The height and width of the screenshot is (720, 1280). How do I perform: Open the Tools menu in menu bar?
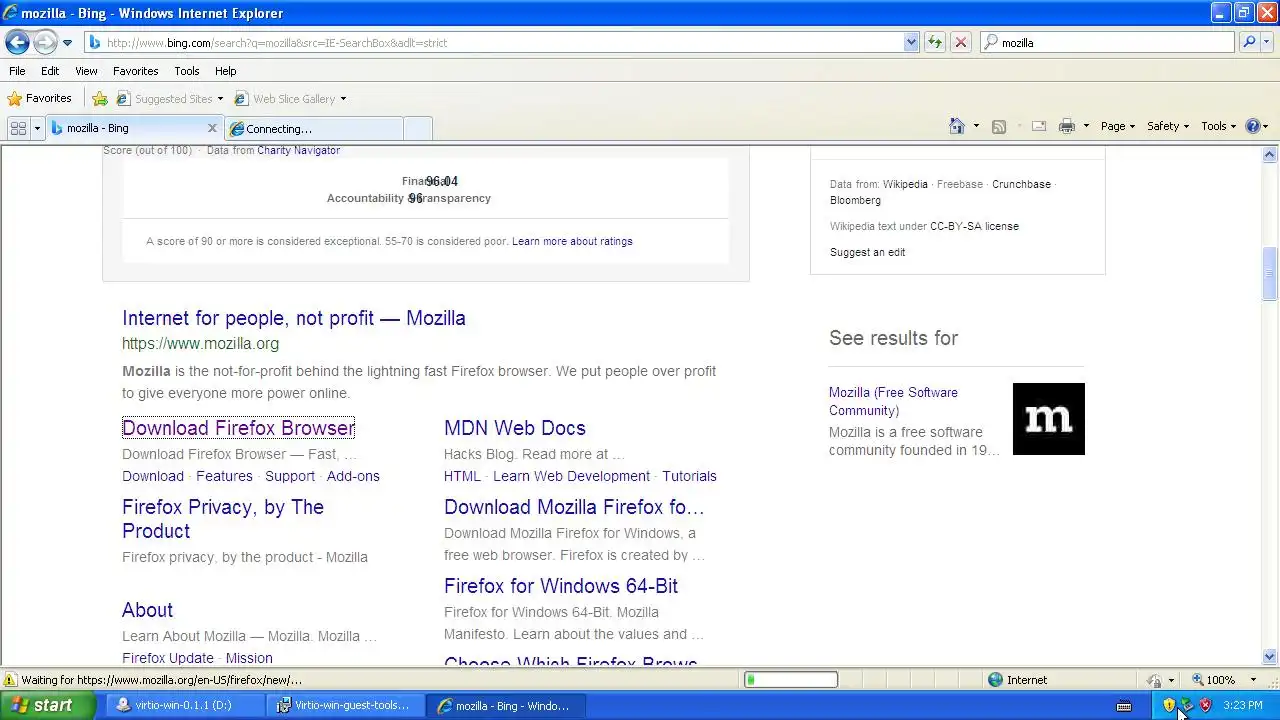[187, 71]
